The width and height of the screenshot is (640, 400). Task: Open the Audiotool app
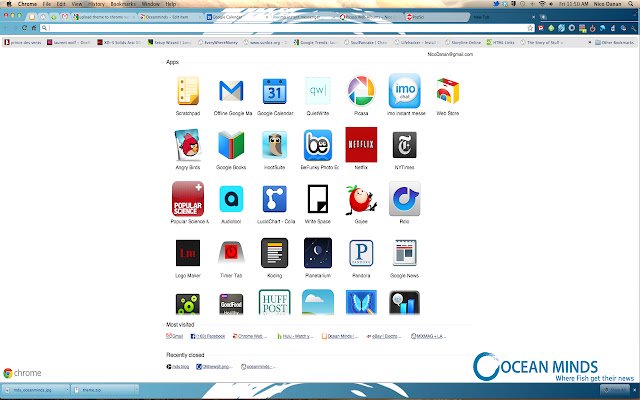tap(231, 199)
